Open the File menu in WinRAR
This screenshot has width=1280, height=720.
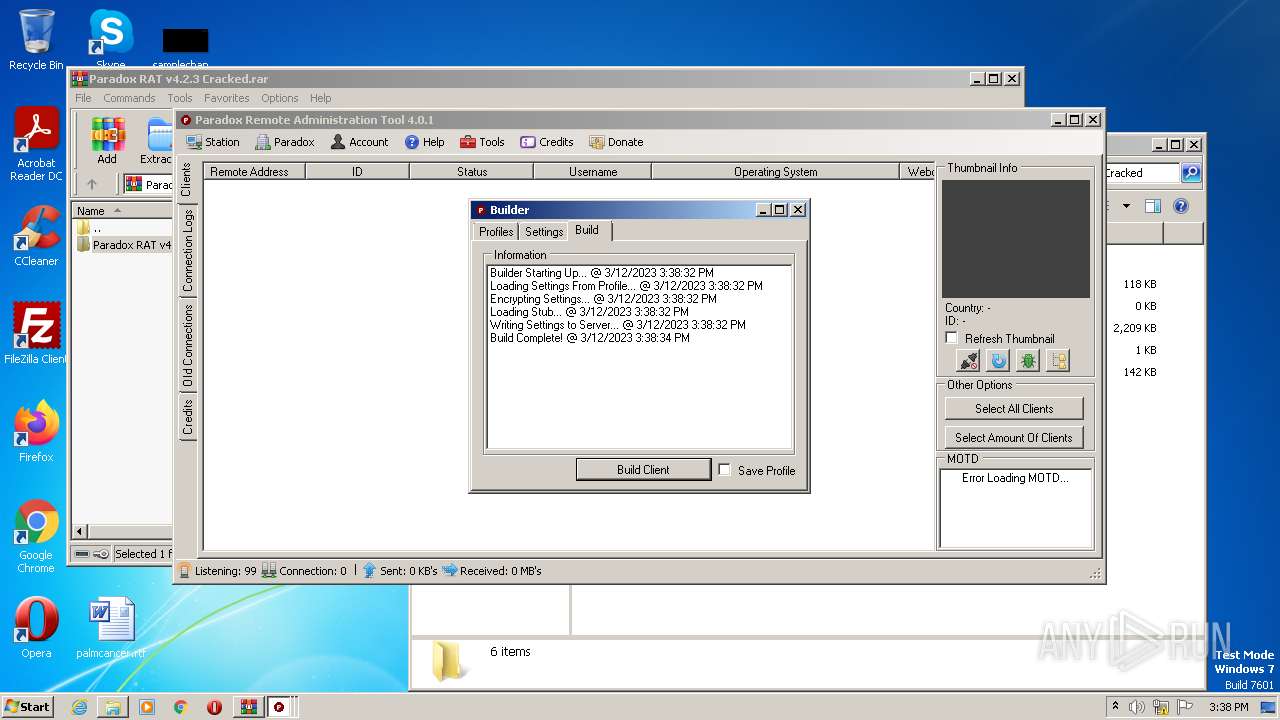point(83,98)
